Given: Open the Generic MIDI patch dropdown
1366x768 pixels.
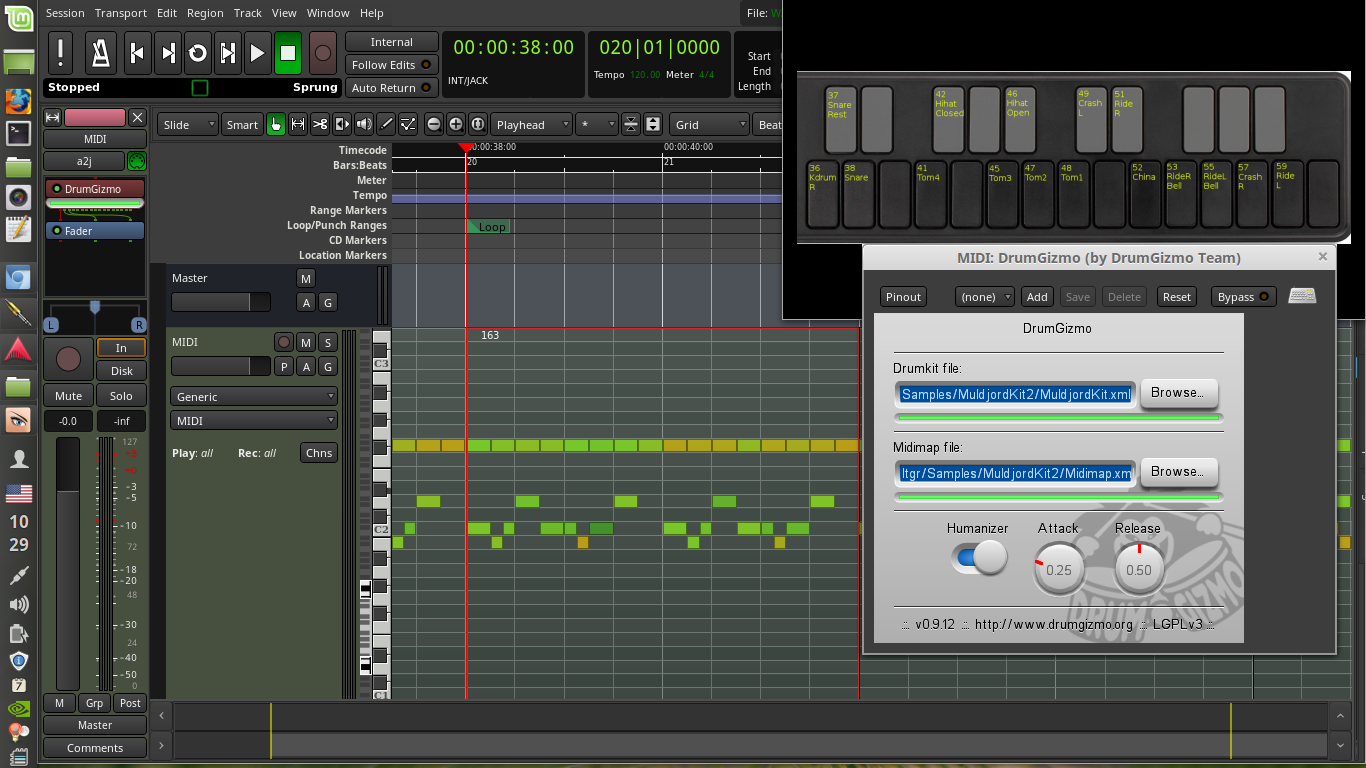Looking at the screenshot, I should click(x=254, y=397).
